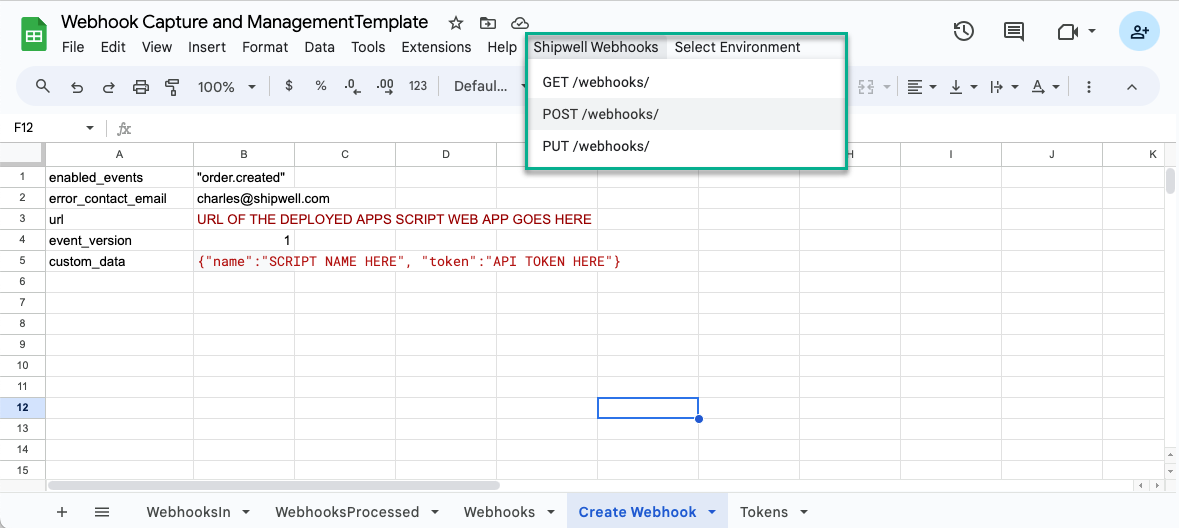
Task: Choose POST /webhooks/ menu entry
Action: (x=686, y=114)
